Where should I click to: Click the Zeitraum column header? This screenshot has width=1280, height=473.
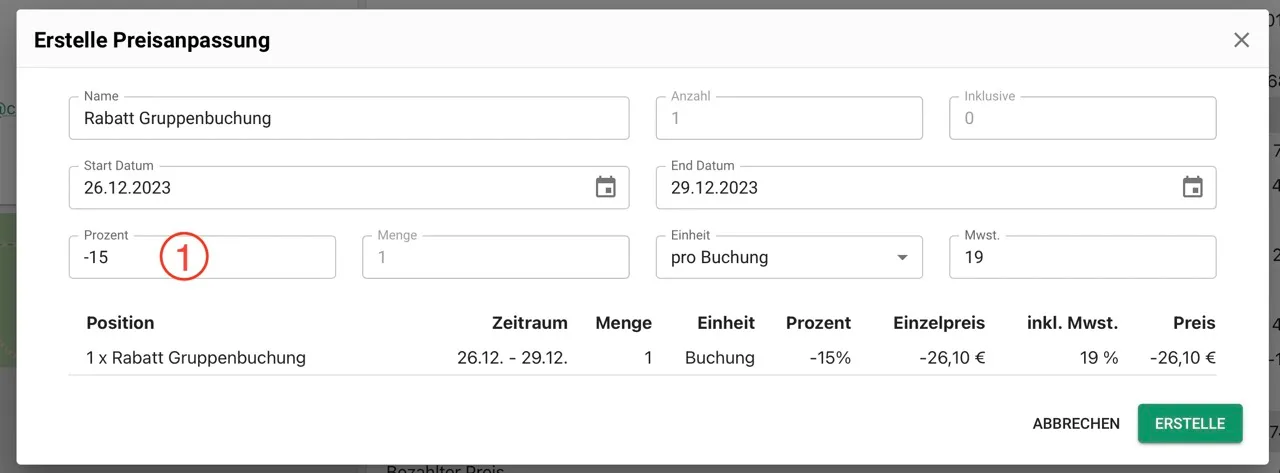(x=530, y=323)
